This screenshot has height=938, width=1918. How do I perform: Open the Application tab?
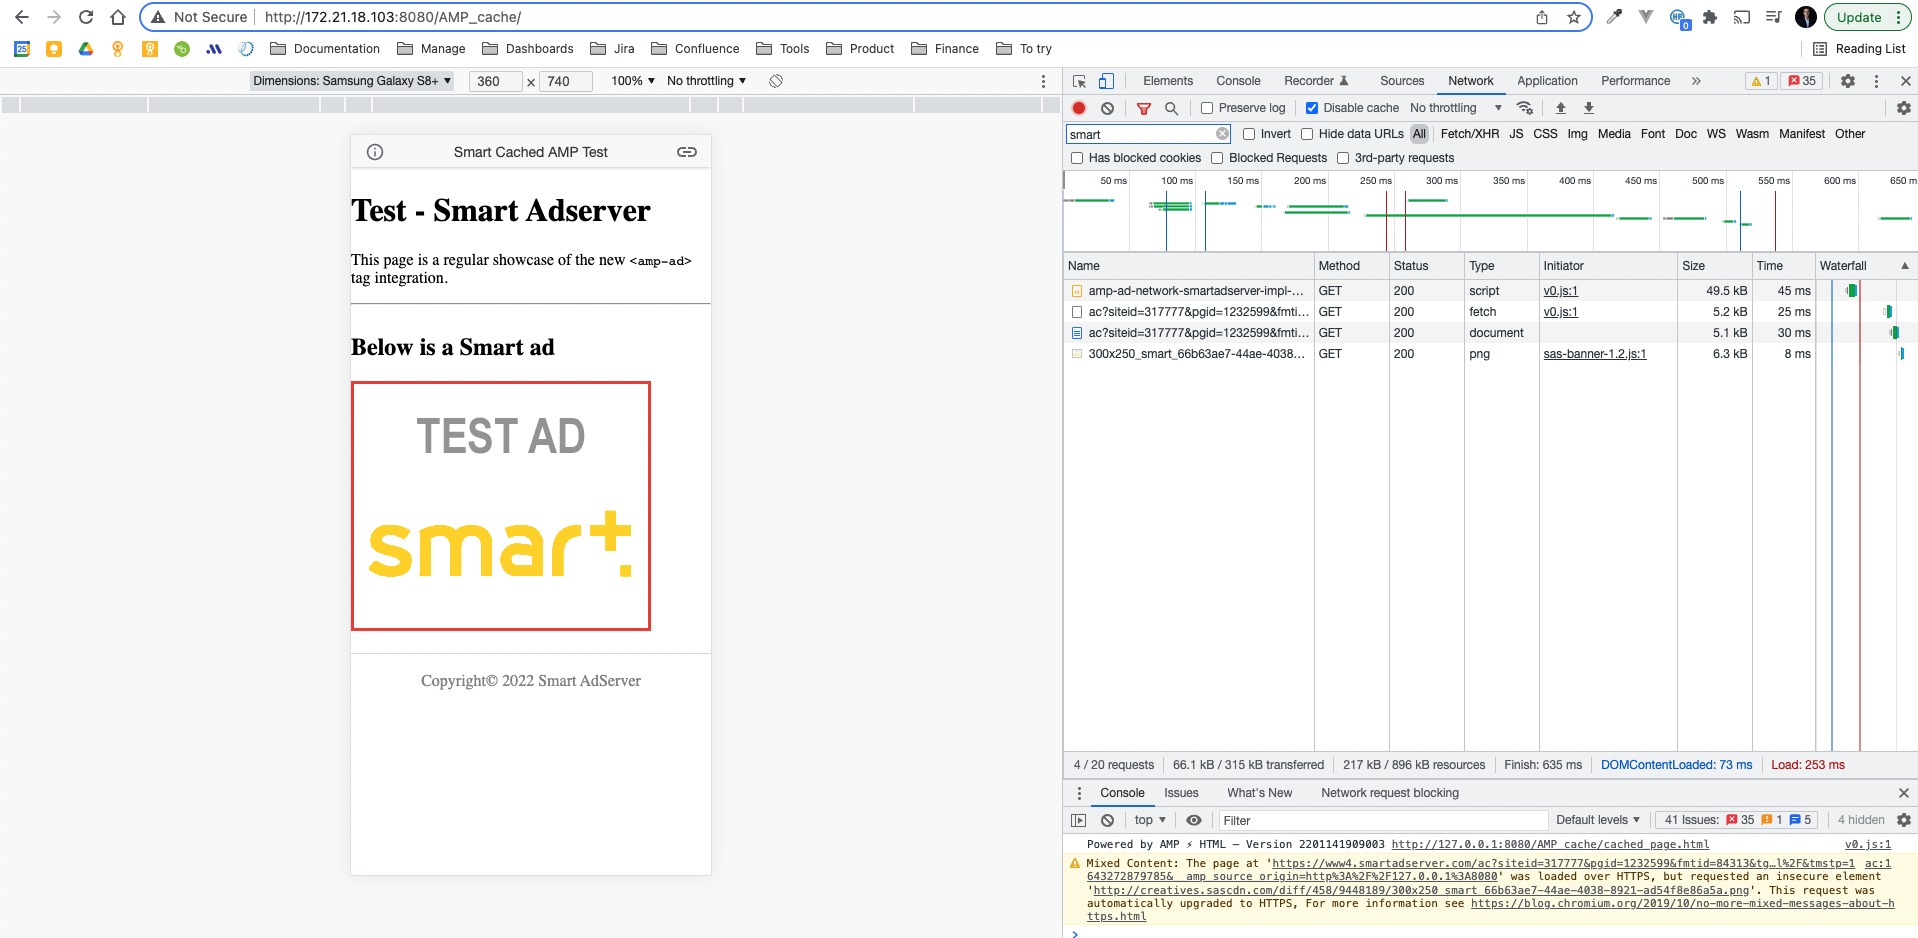click(x=1547, y=81)
